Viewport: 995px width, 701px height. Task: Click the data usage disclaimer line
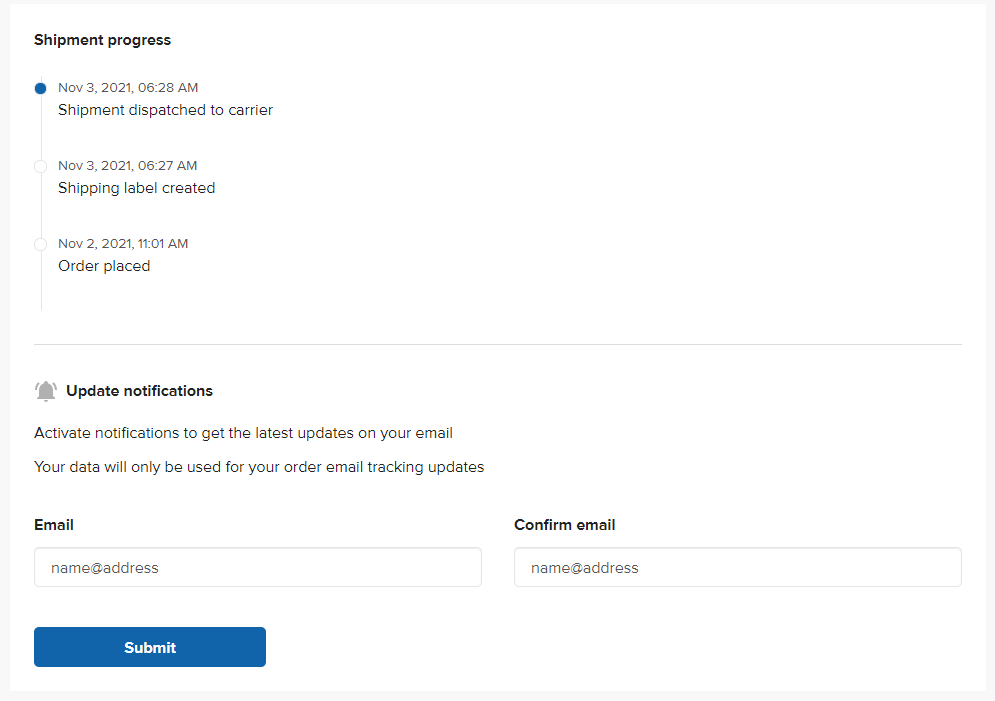tap(259, 467)
